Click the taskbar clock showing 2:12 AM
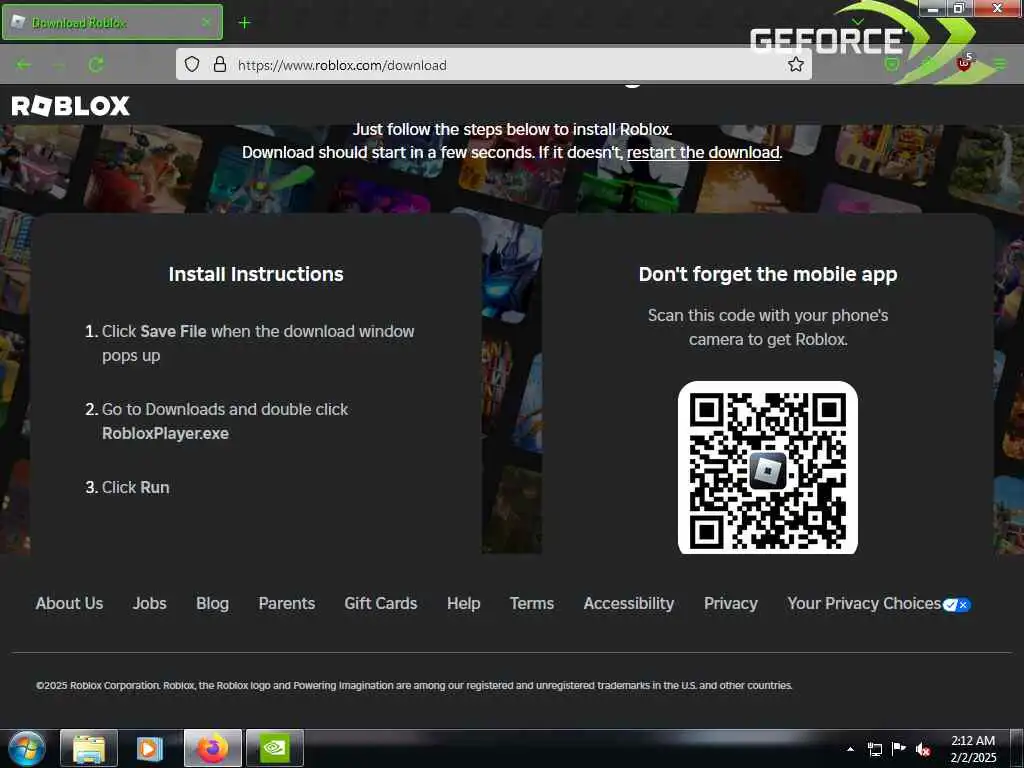This screenshot has width=1024, height=768. click(x=973, y=749)
